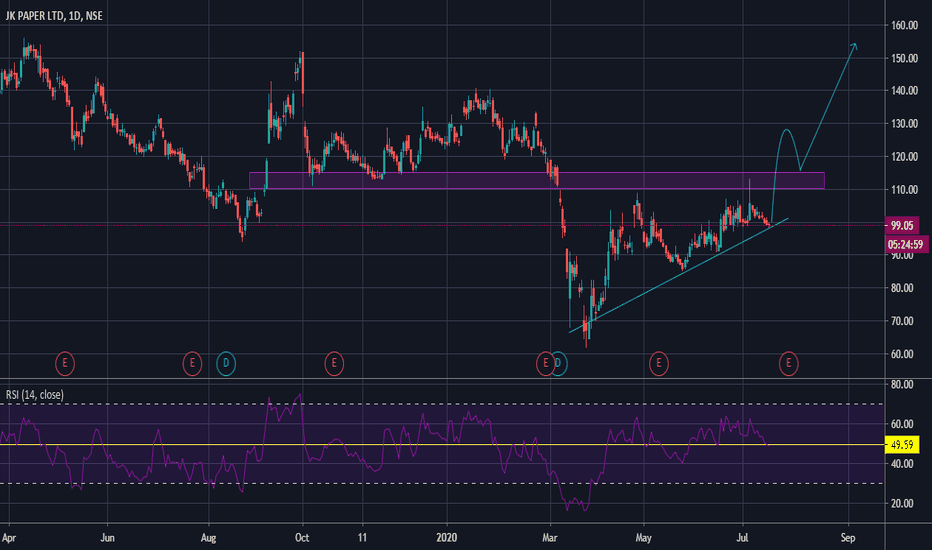932x550 pixels.
Task: Click the yellow 49.59 RSI value label
Action: click(902, 445)
